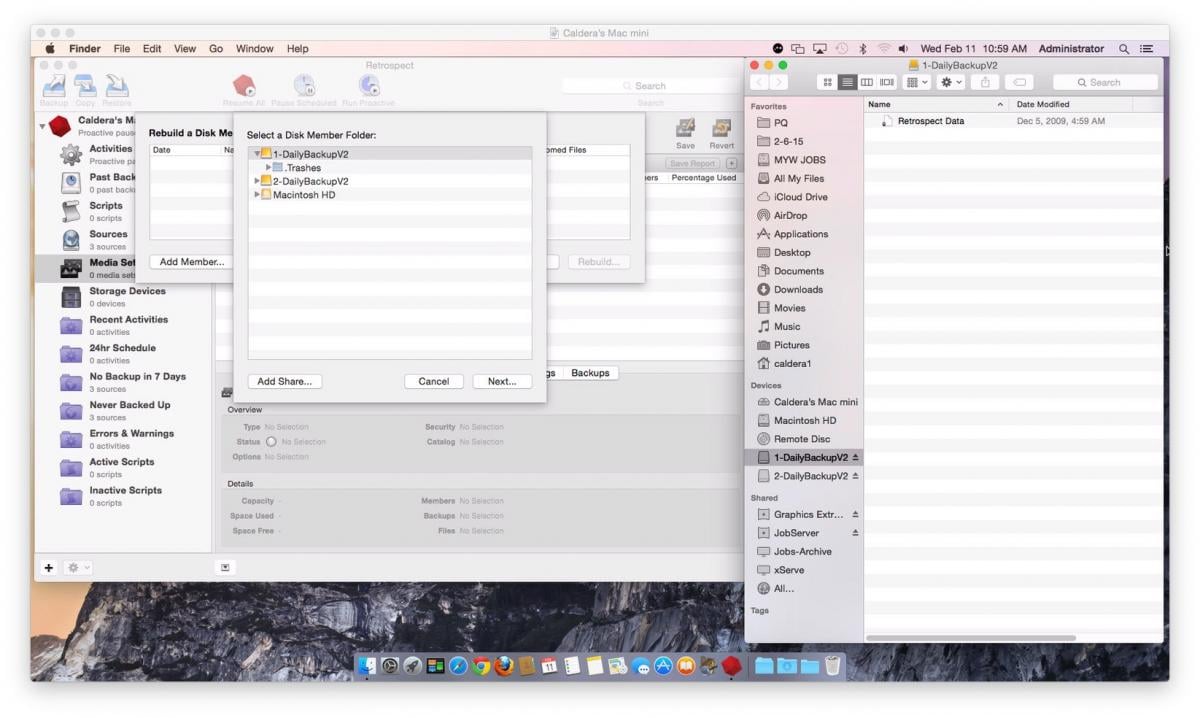Open the Errors & Warnings smart folder

tap(71, 439)
